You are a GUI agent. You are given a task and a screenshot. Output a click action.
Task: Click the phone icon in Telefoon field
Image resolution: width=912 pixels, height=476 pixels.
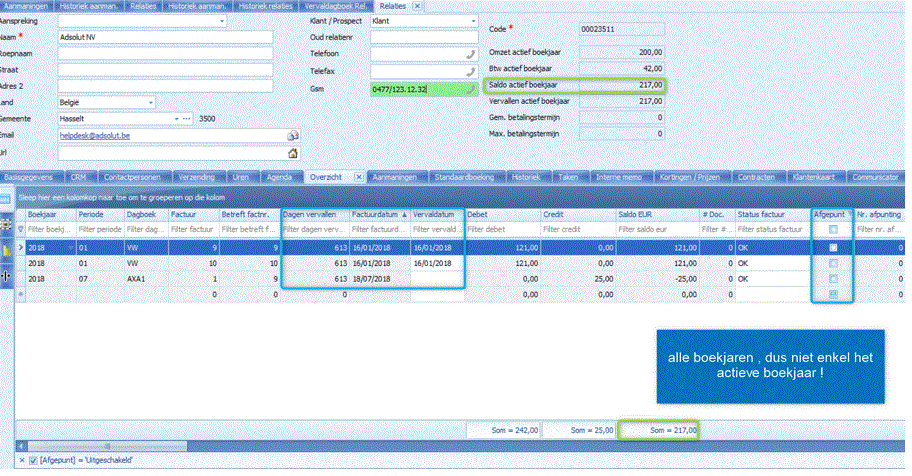tap(471, 55)
